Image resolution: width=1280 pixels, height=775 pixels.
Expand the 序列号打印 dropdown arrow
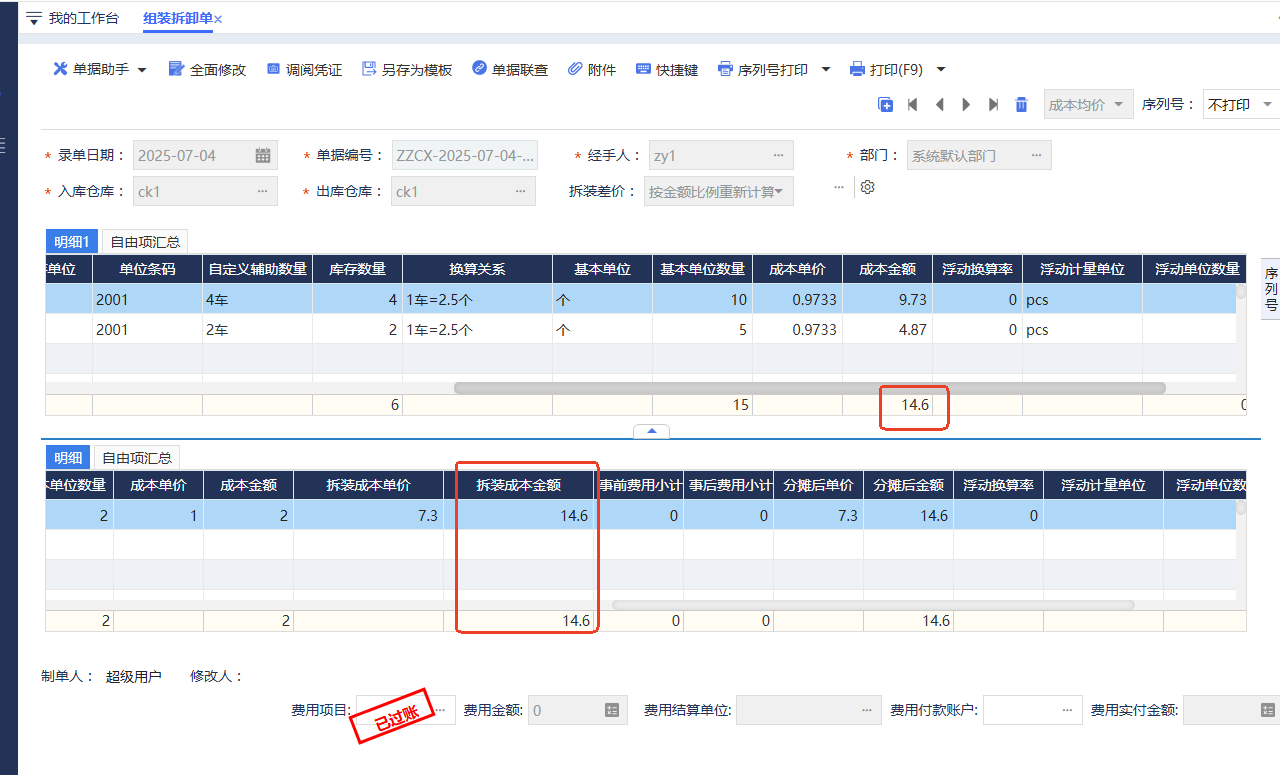825,70
